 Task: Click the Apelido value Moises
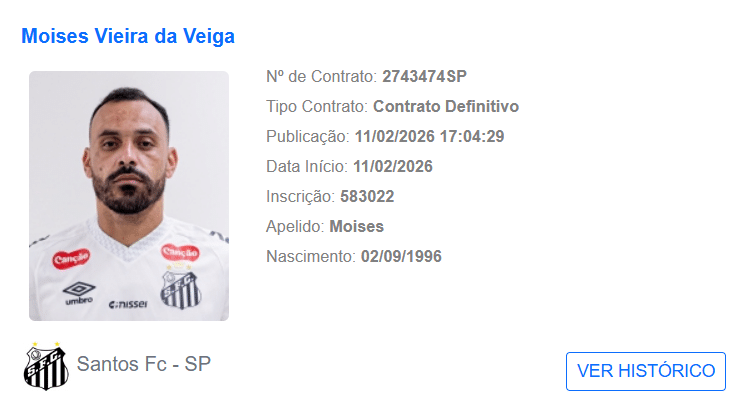pyautogui.click(x=356, y=227)
